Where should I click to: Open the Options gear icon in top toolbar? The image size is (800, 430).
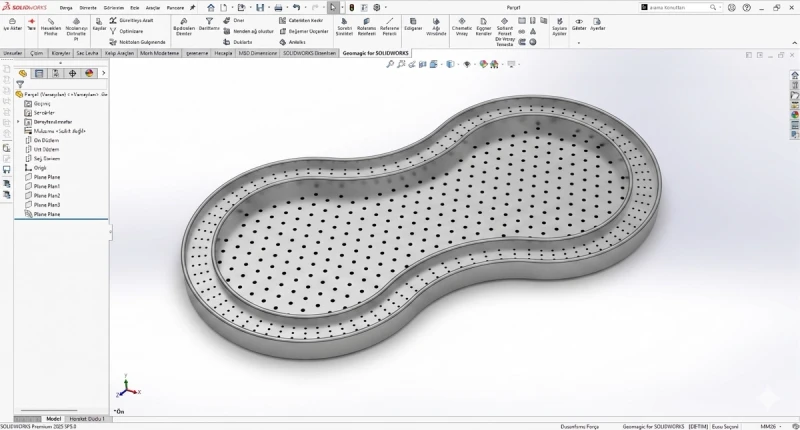click(x=377, y=8)
